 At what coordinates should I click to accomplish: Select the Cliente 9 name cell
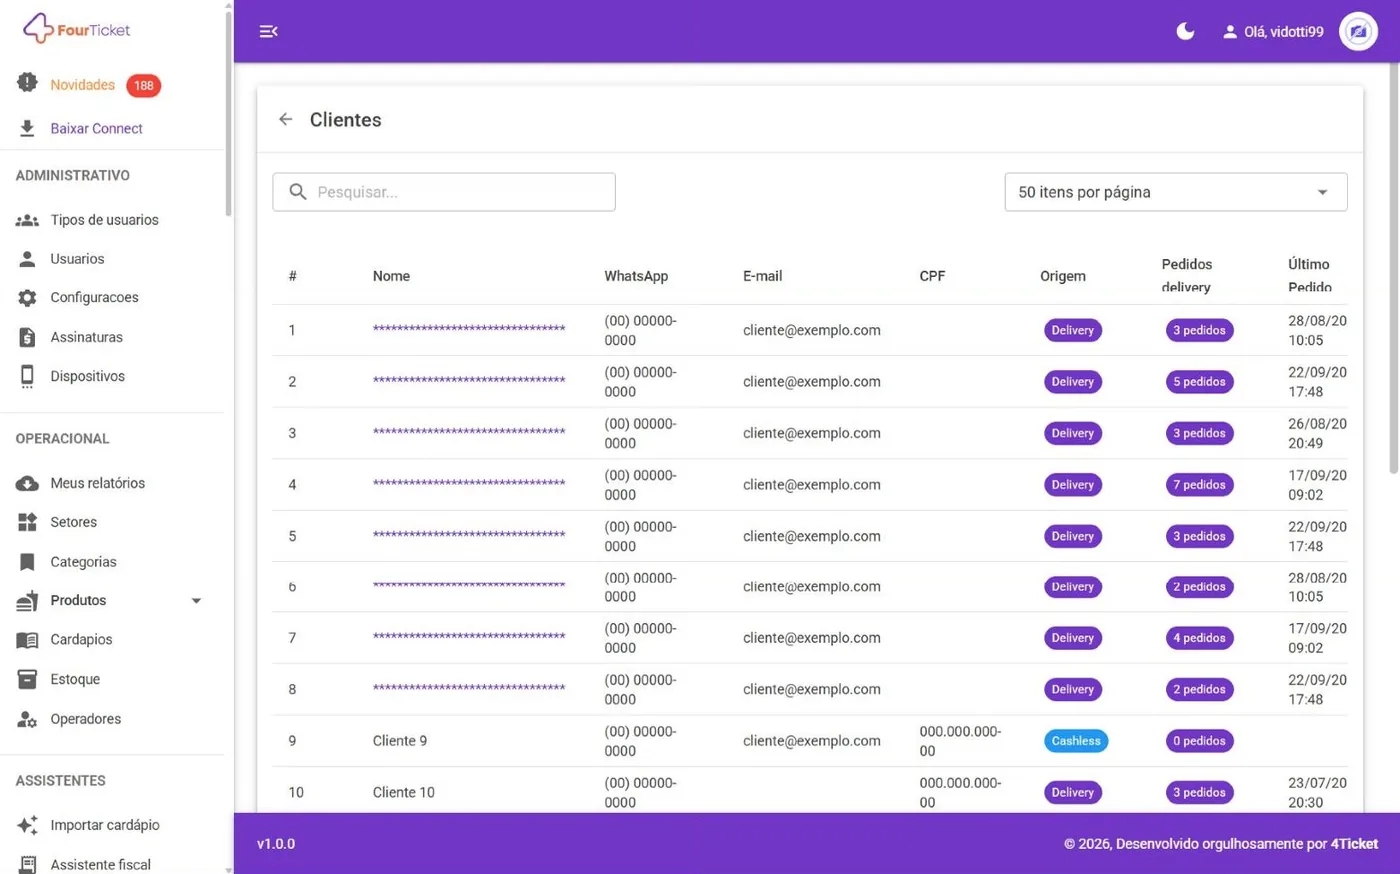(x=400, y=741)
